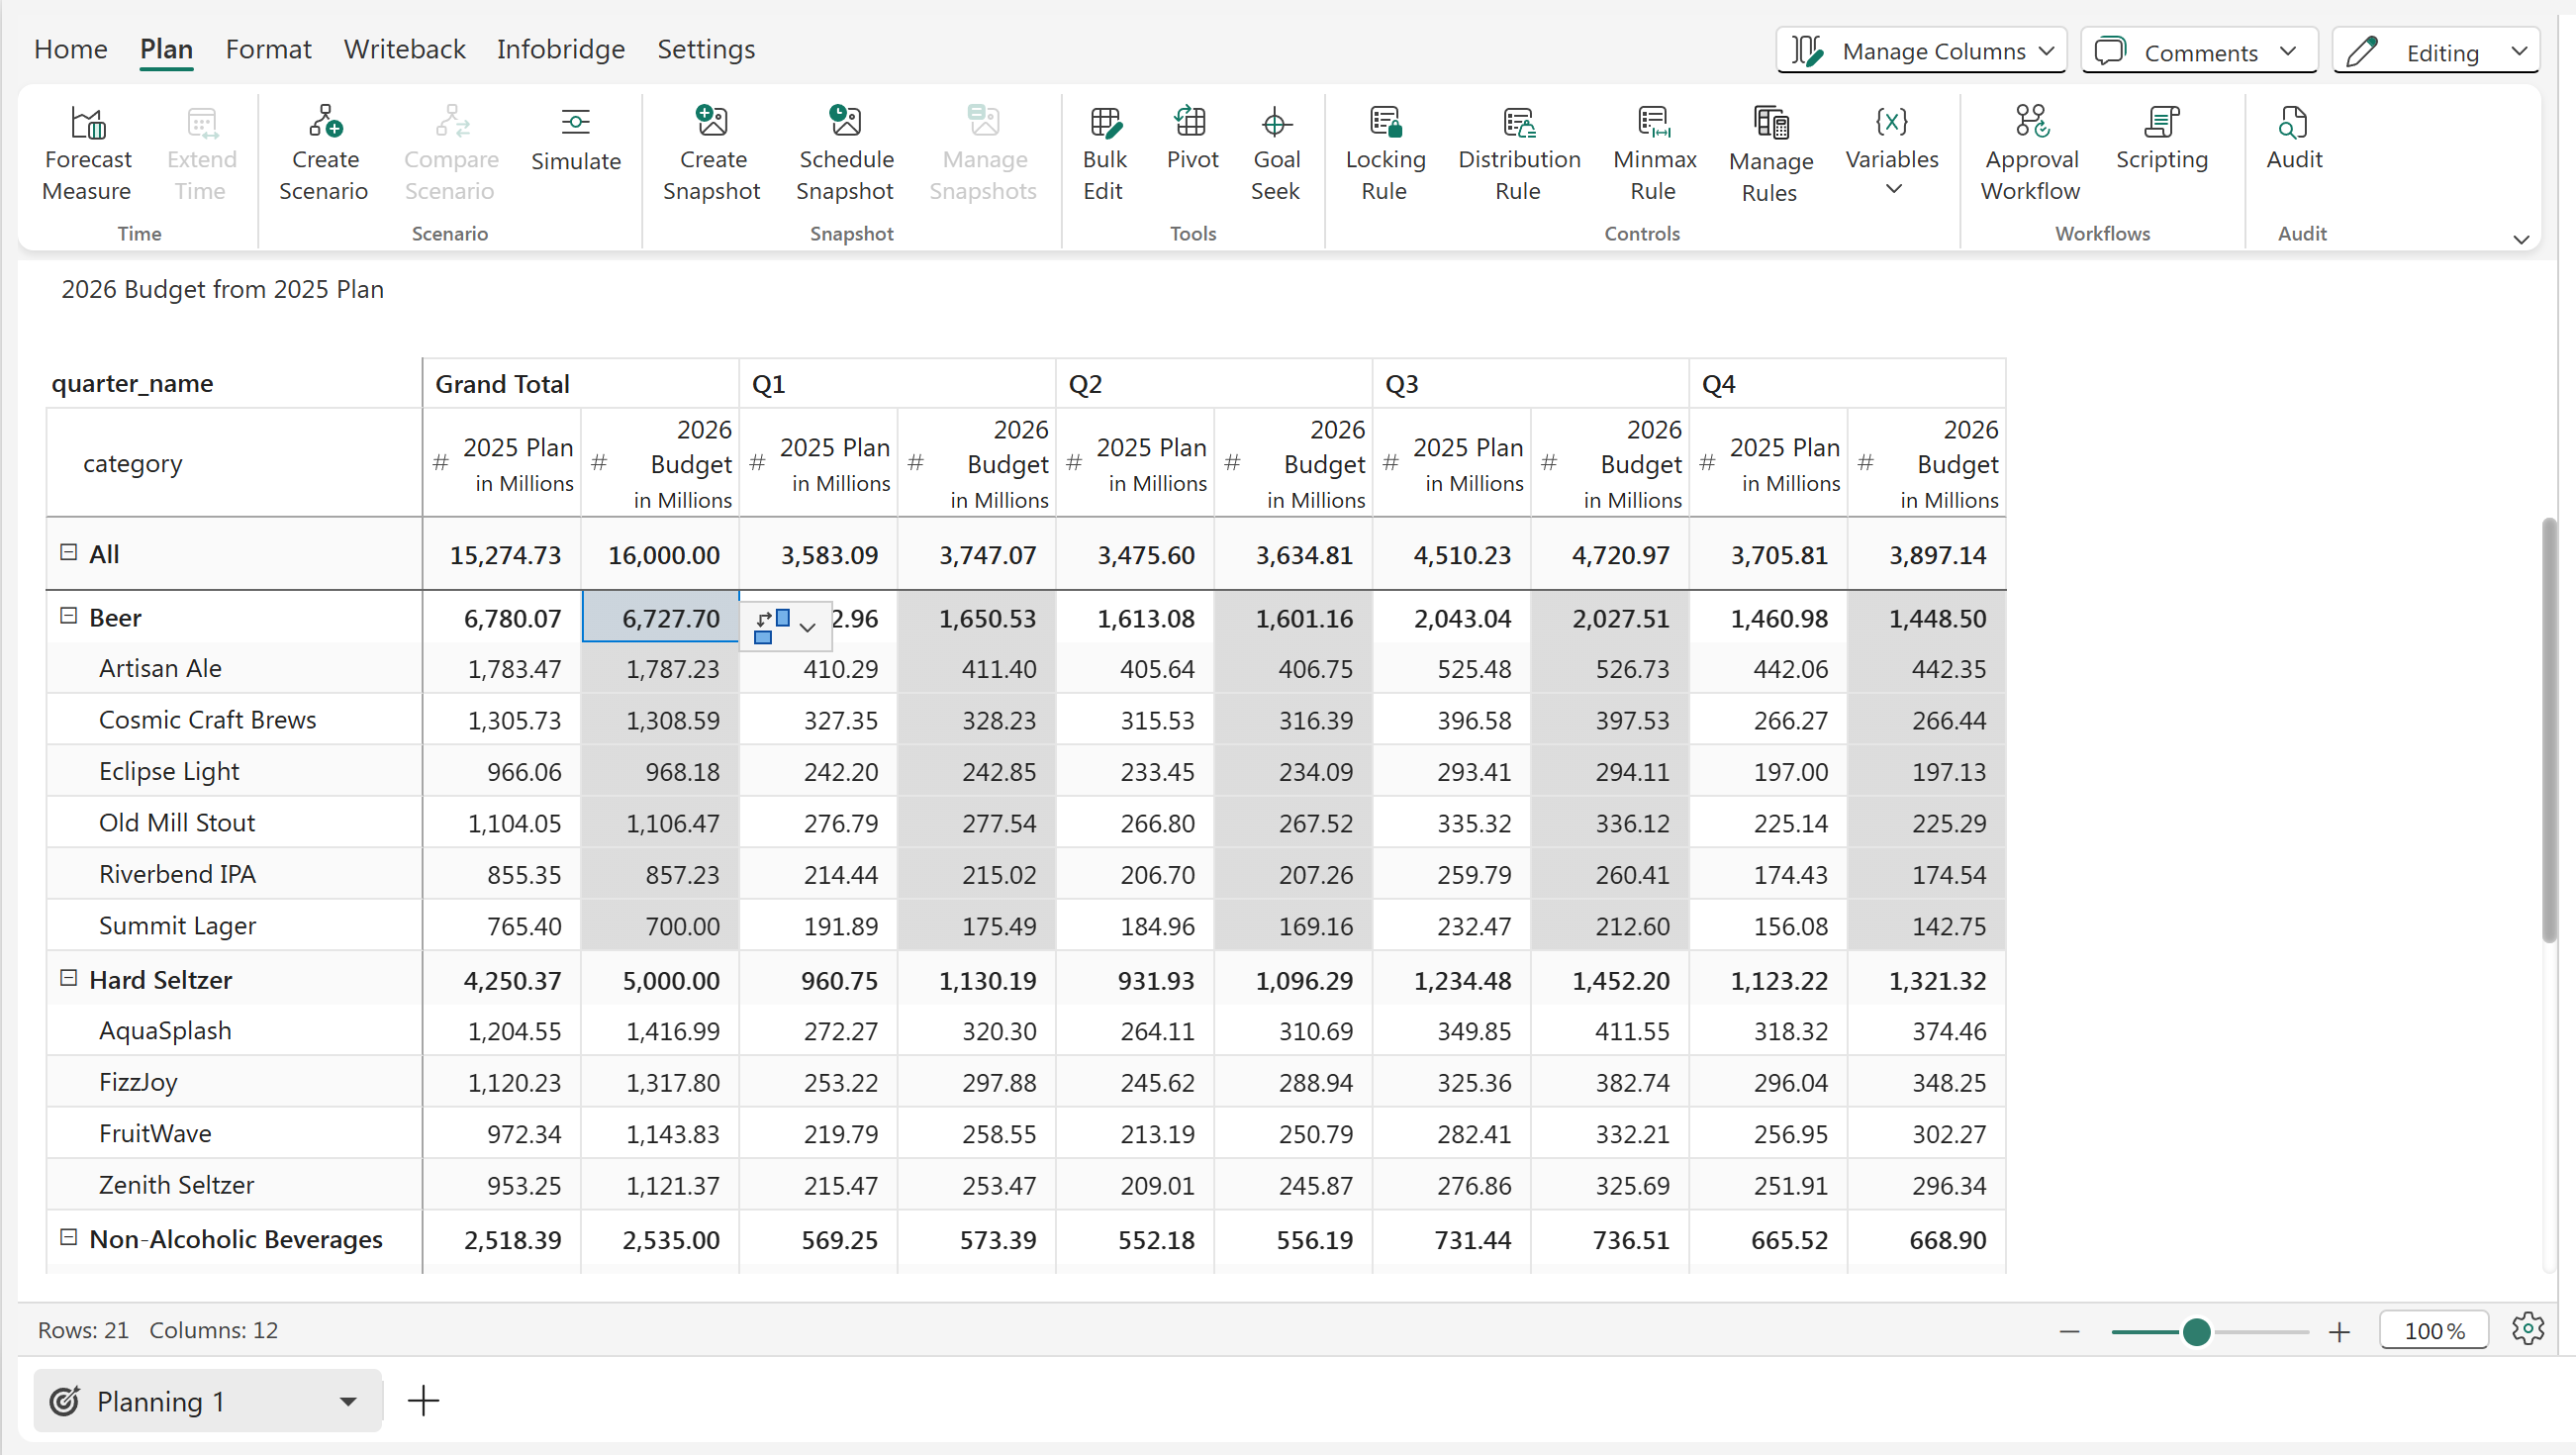
Task: Collapse the Hard Seltzer group
Action: pos(68,978)
